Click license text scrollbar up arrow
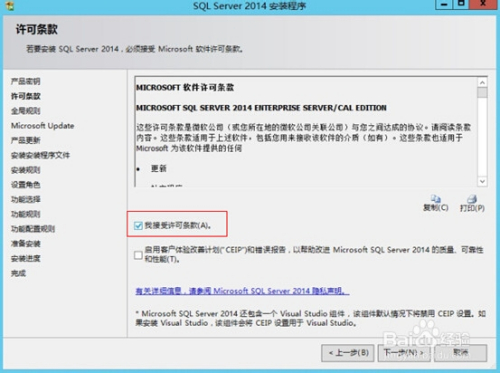 coord(482,82)
